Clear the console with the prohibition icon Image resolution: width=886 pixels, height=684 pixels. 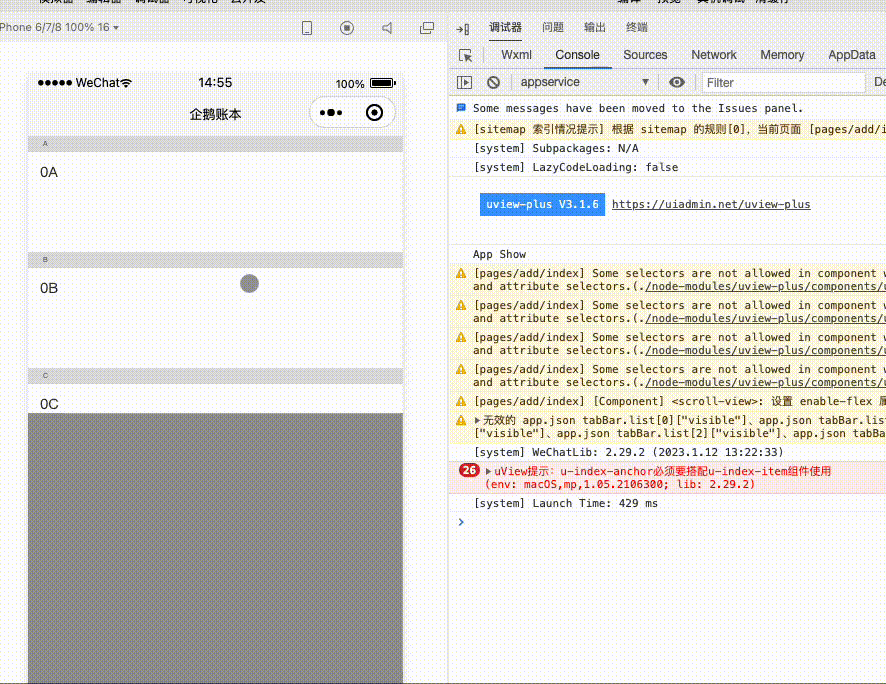495,83
